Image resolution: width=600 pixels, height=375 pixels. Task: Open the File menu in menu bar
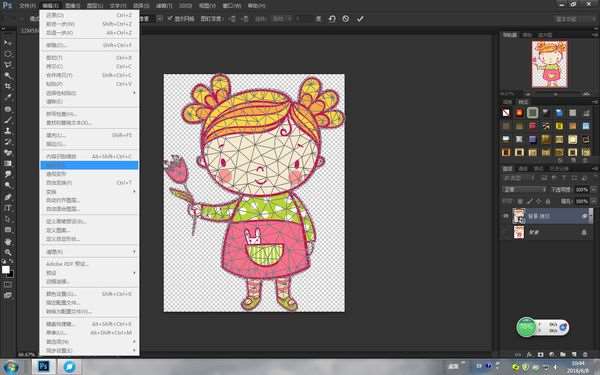coord(27,6)
